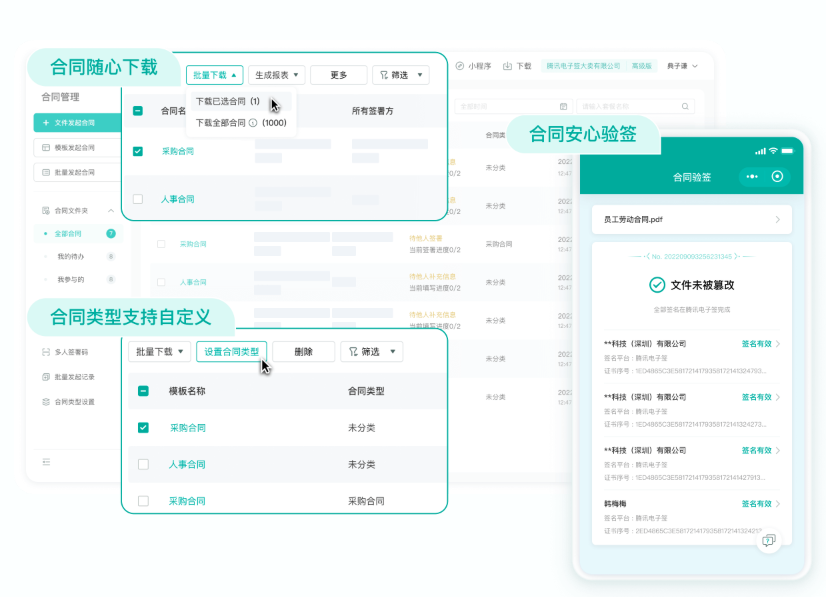This screenshot has width=826, height=597.
Task: Click the 小程序 mini-program icon
Action: (x=459, y=66)
